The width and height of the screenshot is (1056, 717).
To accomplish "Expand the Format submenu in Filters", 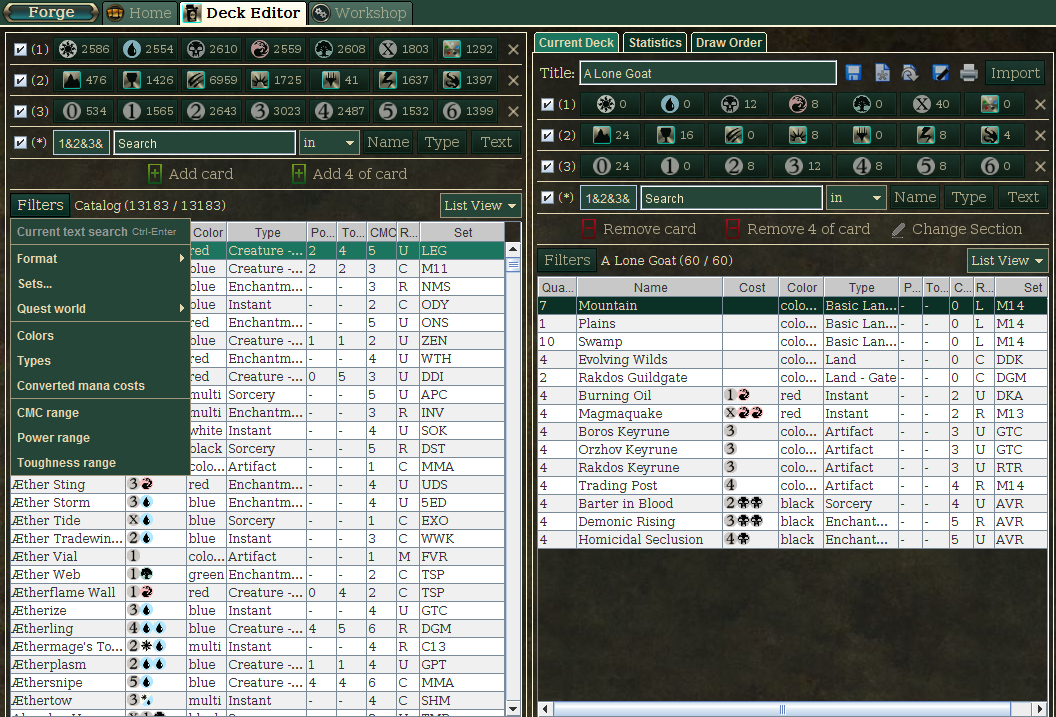I will [100, 259].
